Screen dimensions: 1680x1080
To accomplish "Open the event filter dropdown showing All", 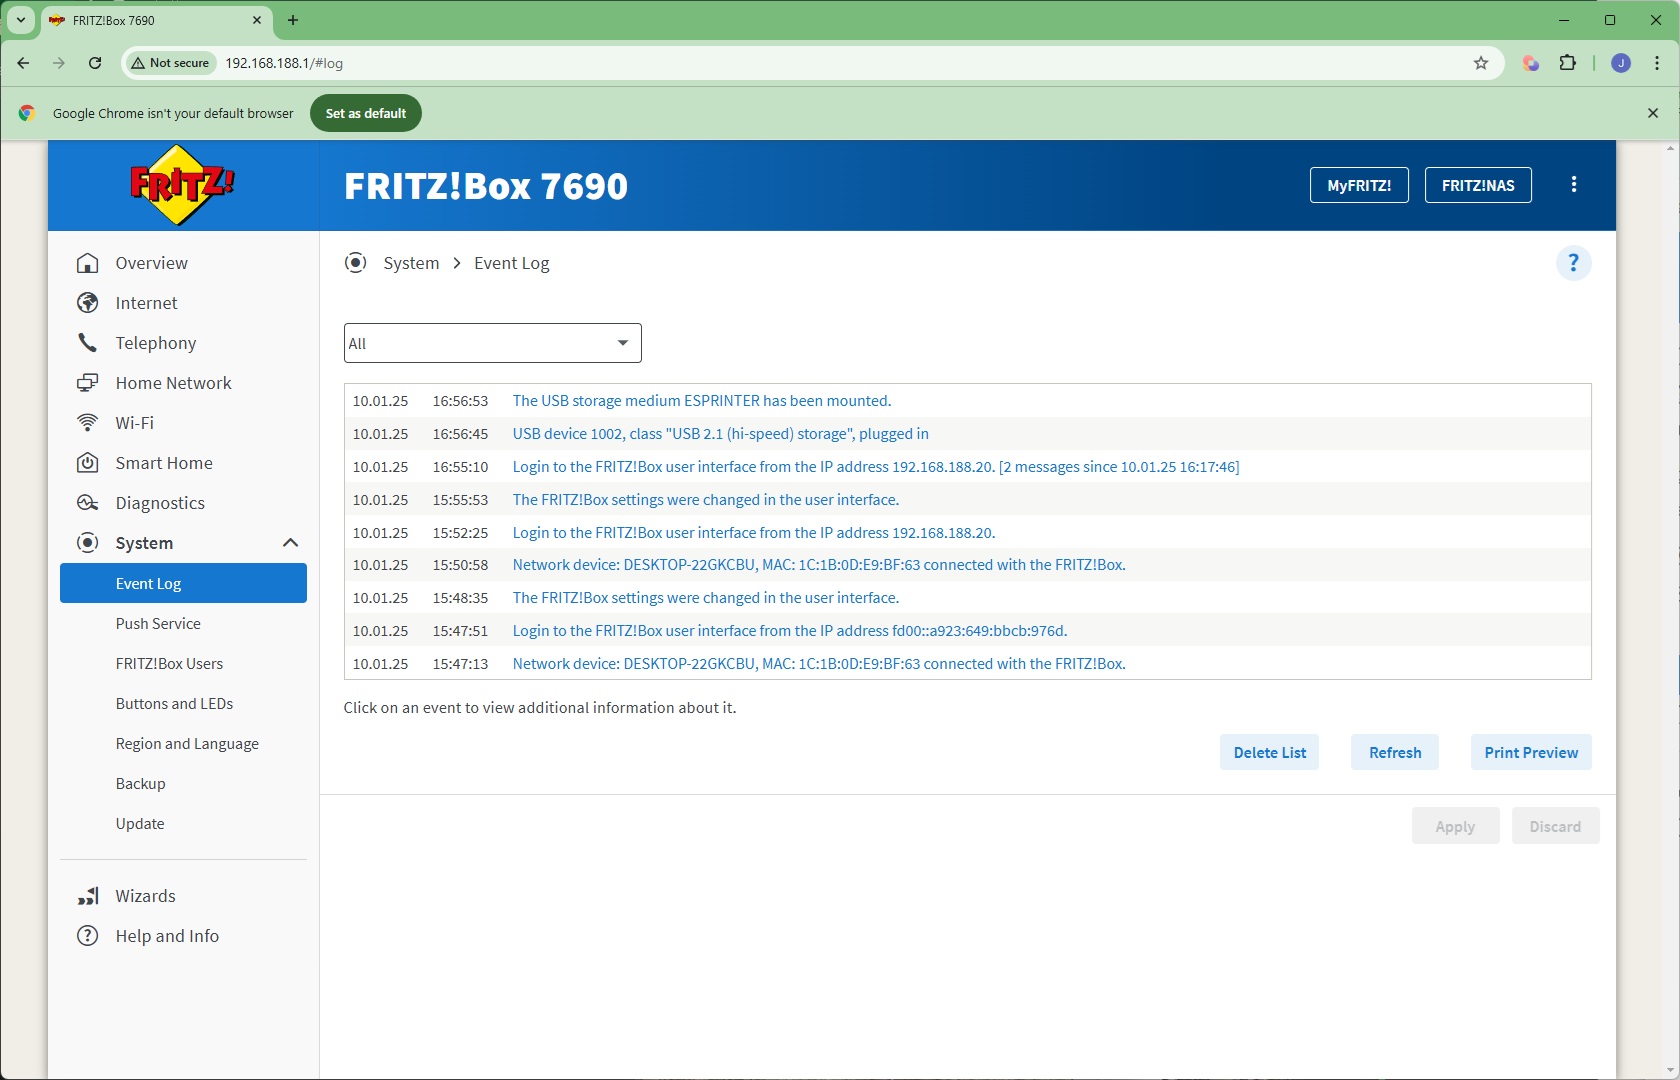I will point(493,343).
